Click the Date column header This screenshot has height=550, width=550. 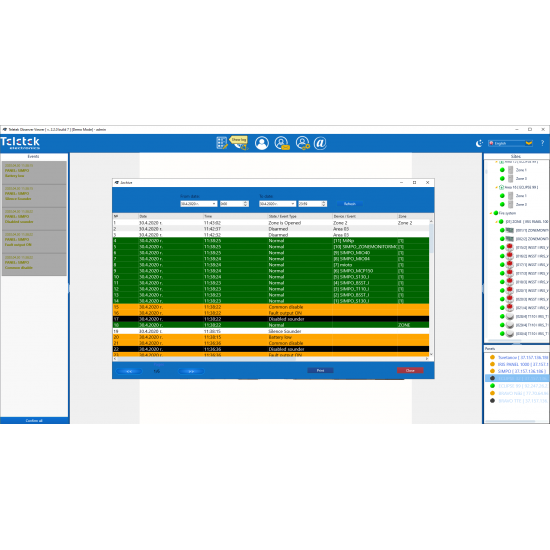[x=170, y=216]
